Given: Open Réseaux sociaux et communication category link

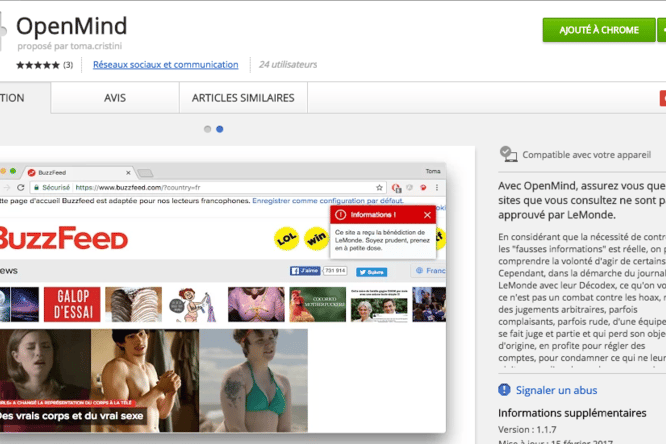Looking at the screenshot, I should pyautogui.click(x=166, y=65).
